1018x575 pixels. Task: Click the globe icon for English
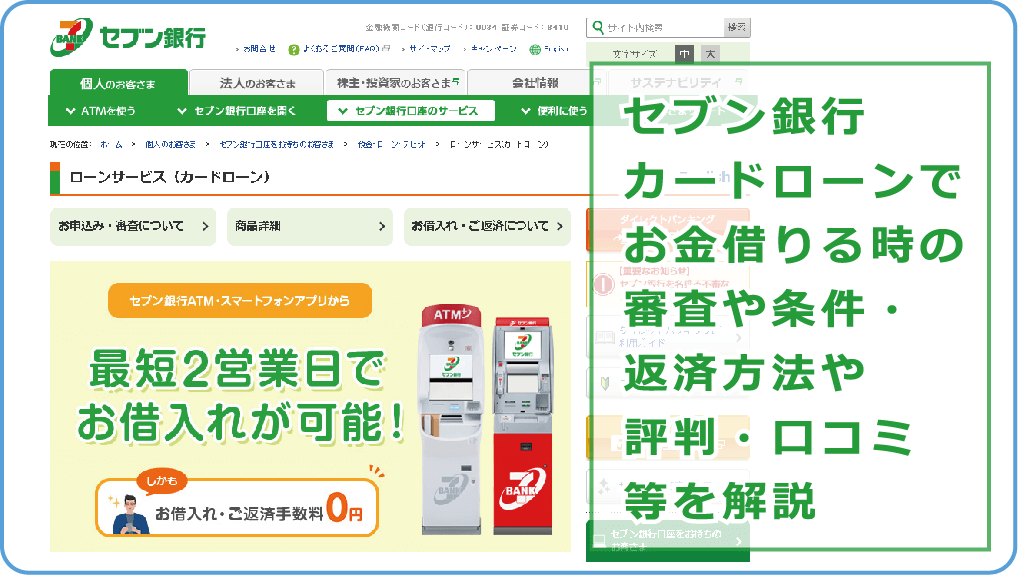click(535, 49)
